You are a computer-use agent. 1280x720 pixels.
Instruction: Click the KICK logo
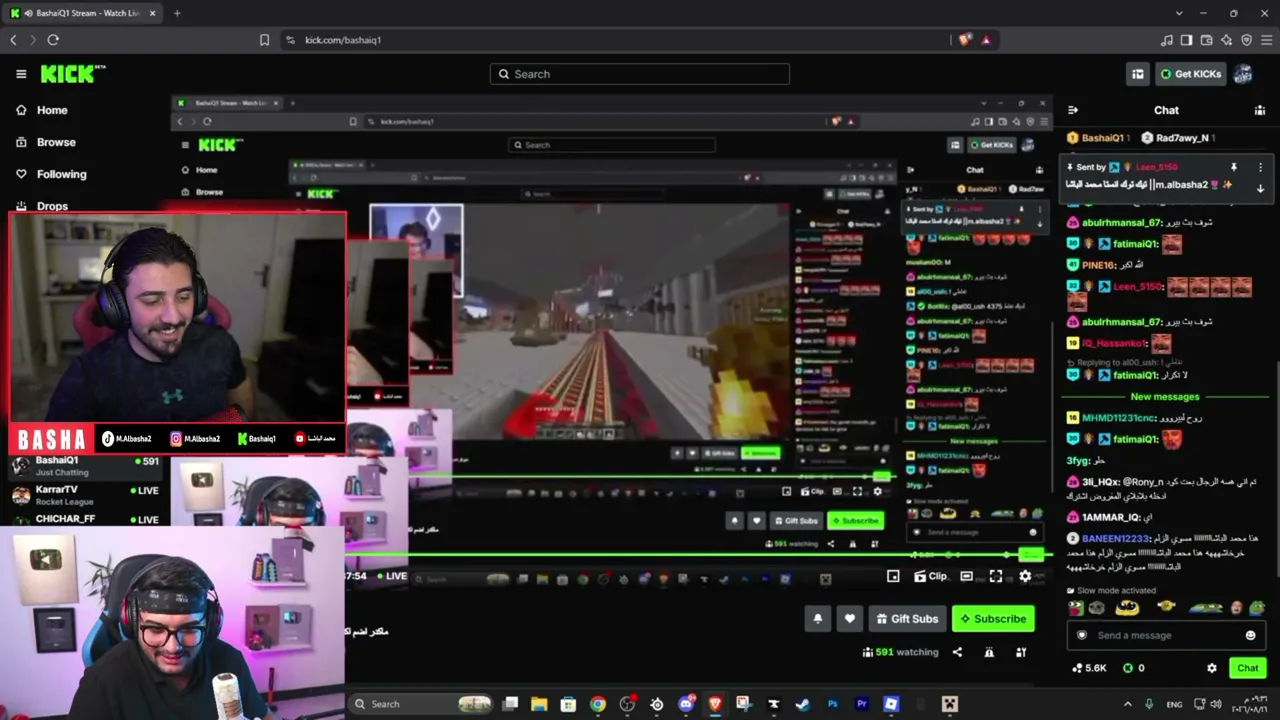point(72,74)
